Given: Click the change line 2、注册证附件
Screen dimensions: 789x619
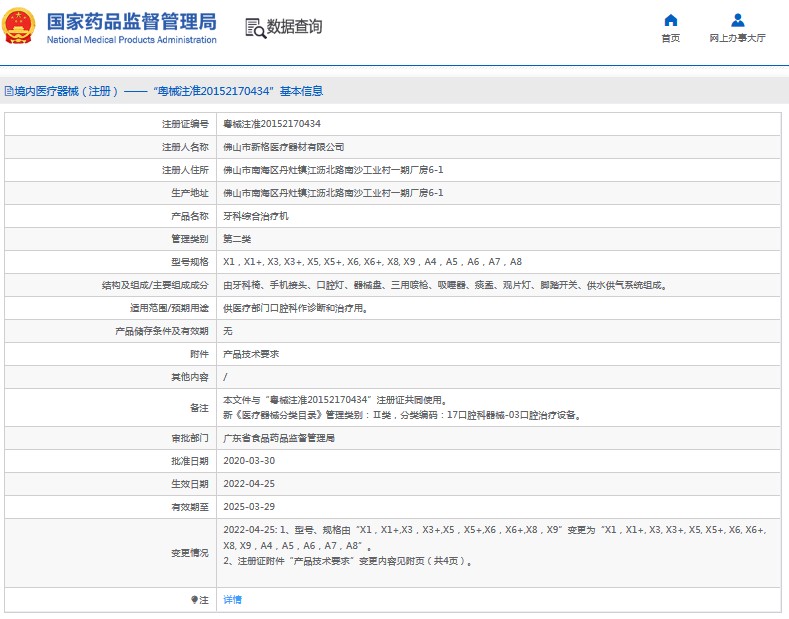Looking at the screenshot, I should [348, 561].
